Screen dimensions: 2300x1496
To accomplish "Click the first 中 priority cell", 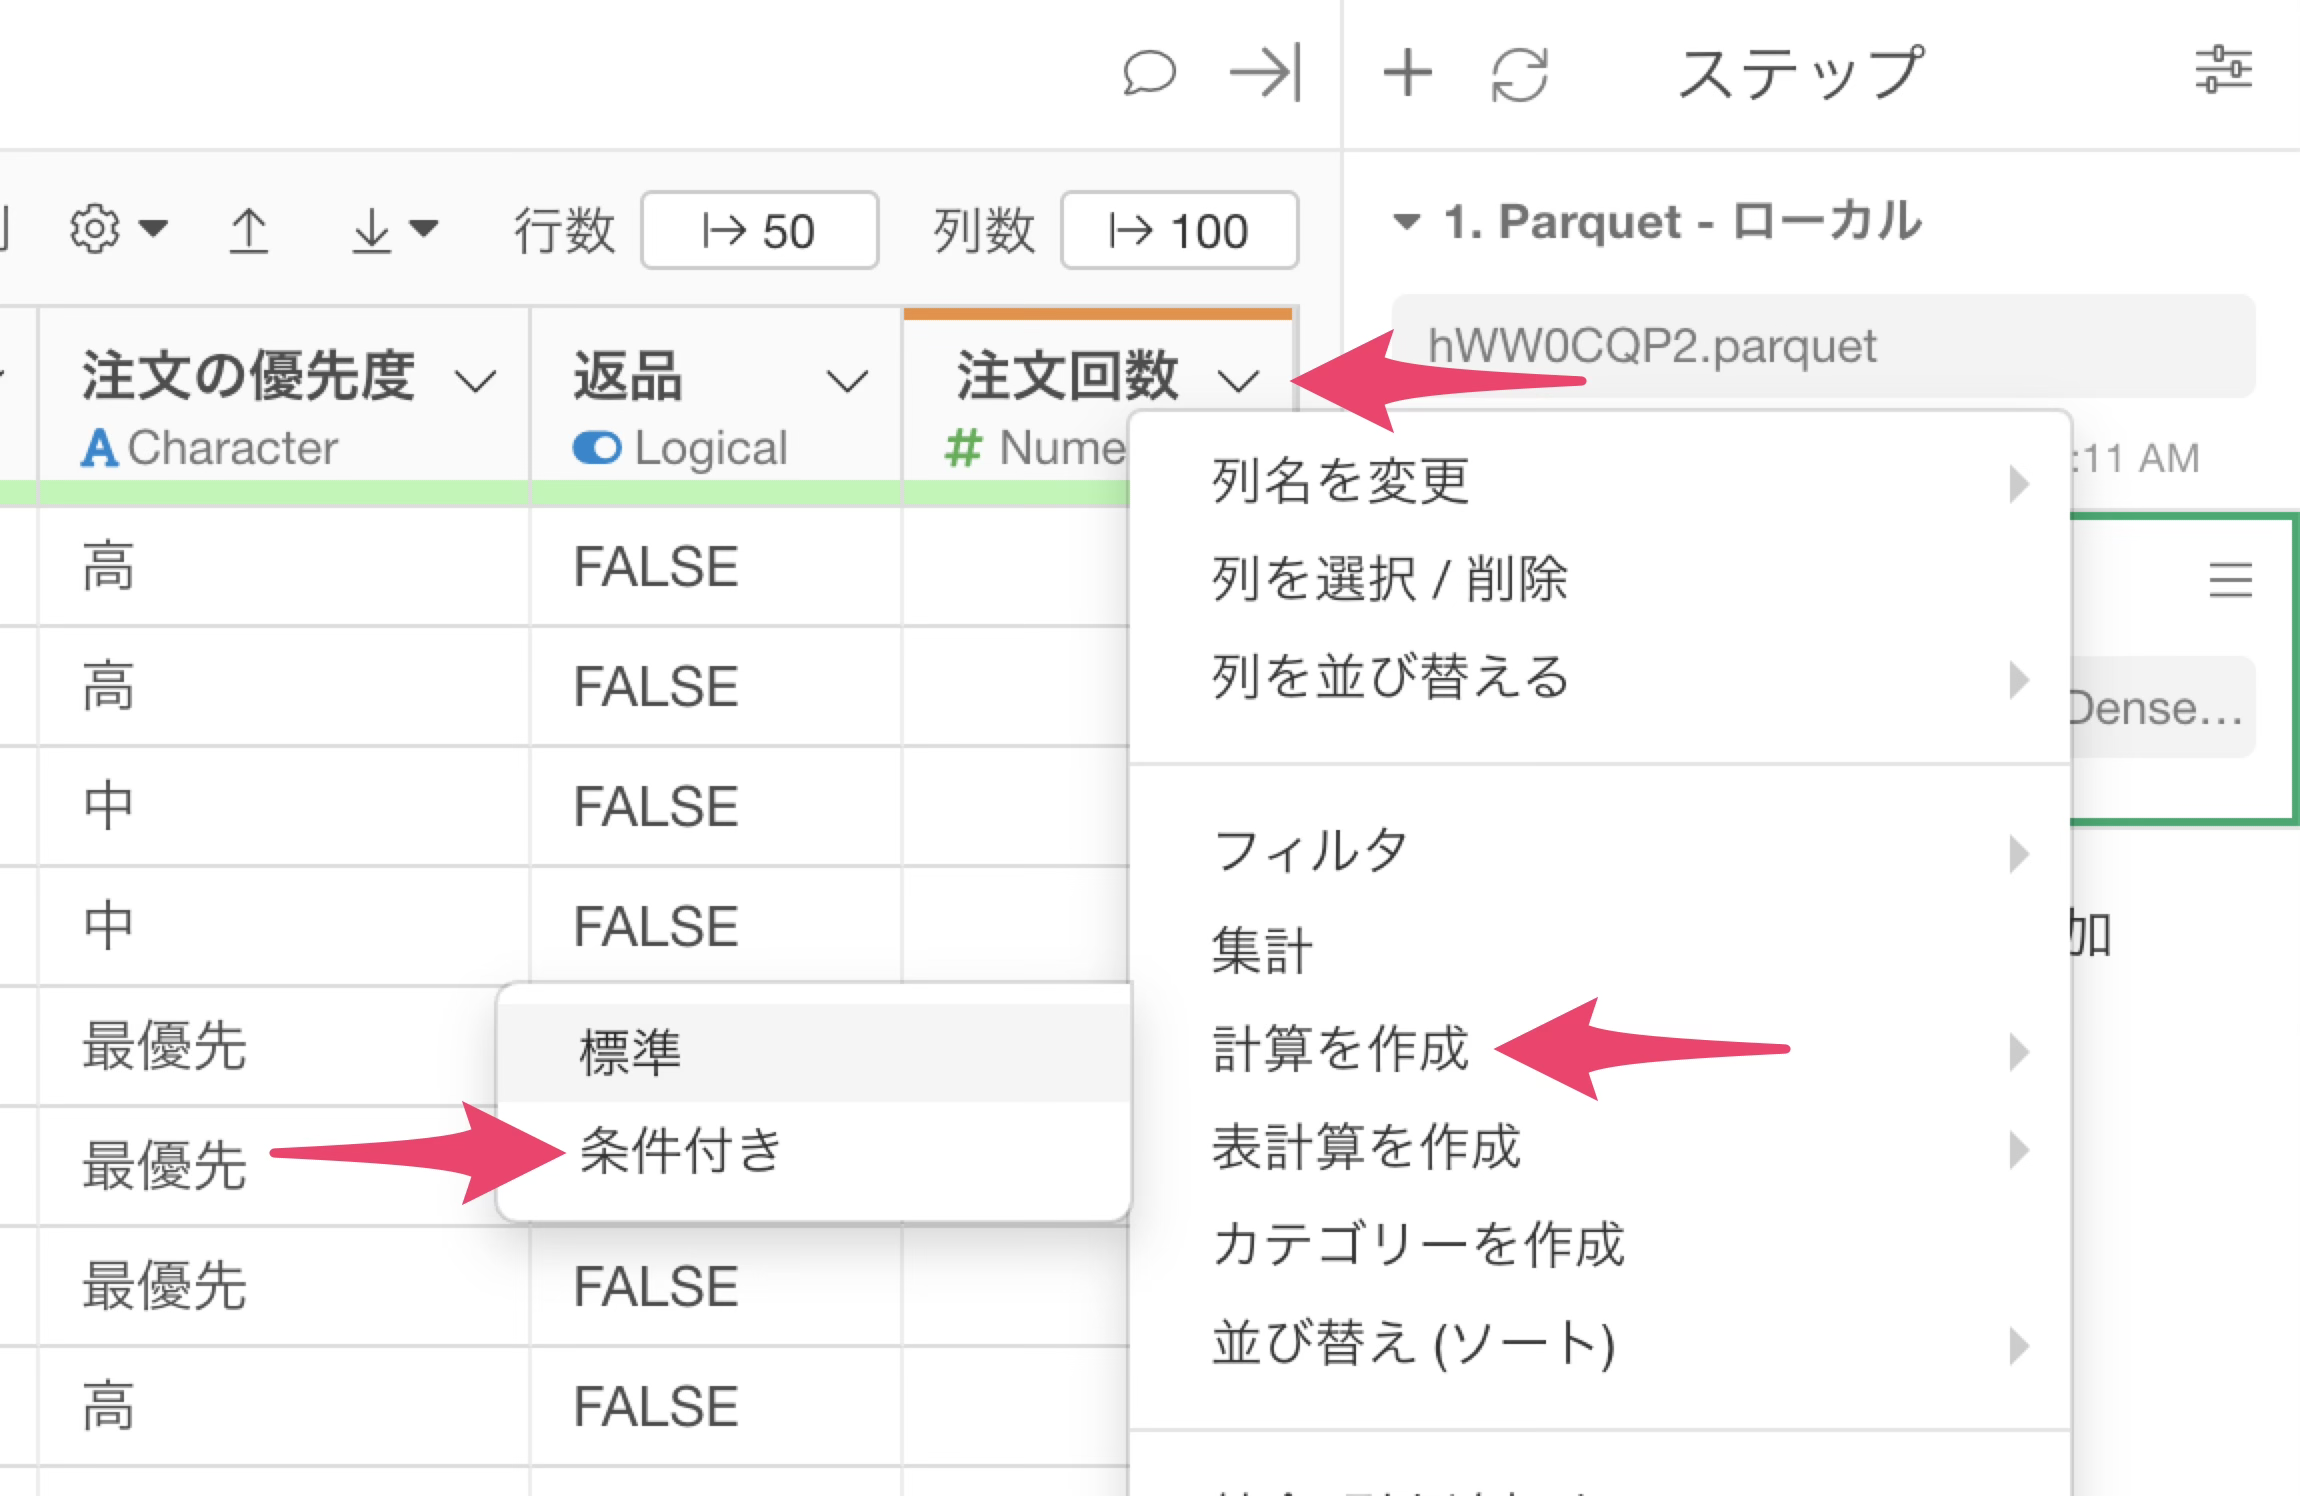I will coord(284,806).
